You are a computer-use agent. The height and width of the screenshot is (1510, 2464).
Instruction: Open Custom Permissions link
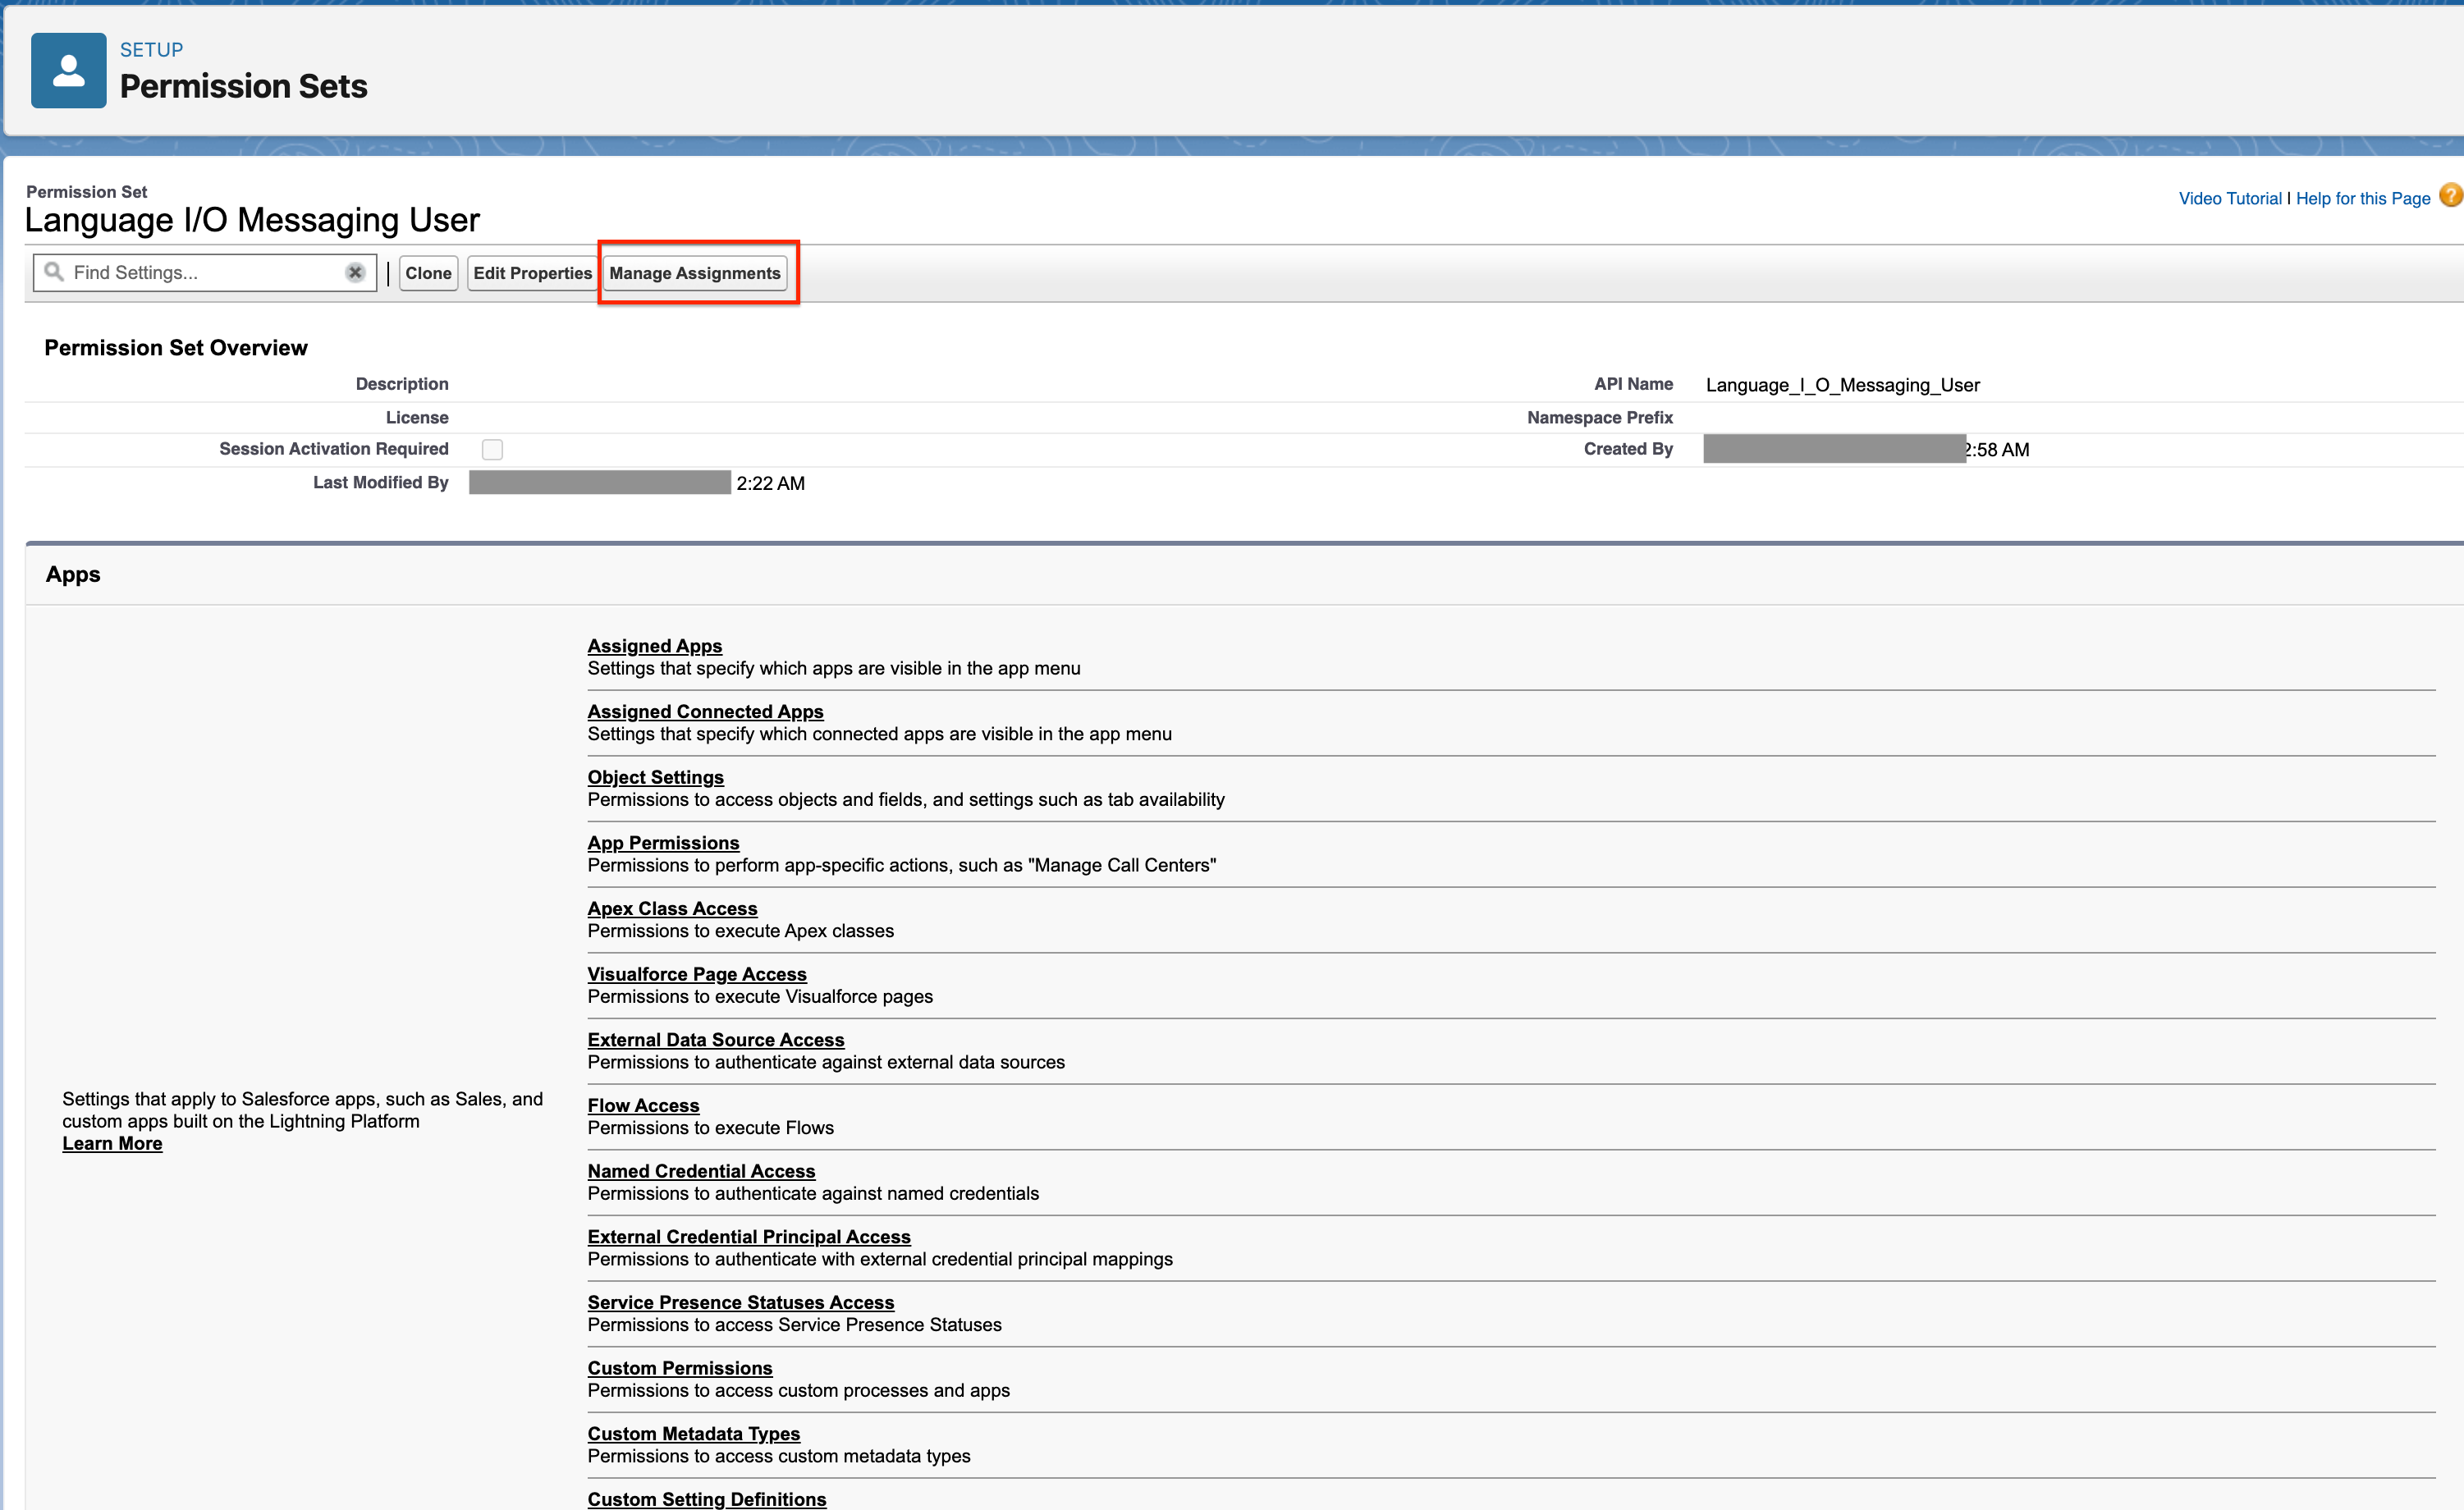[x=680, y=1368]
